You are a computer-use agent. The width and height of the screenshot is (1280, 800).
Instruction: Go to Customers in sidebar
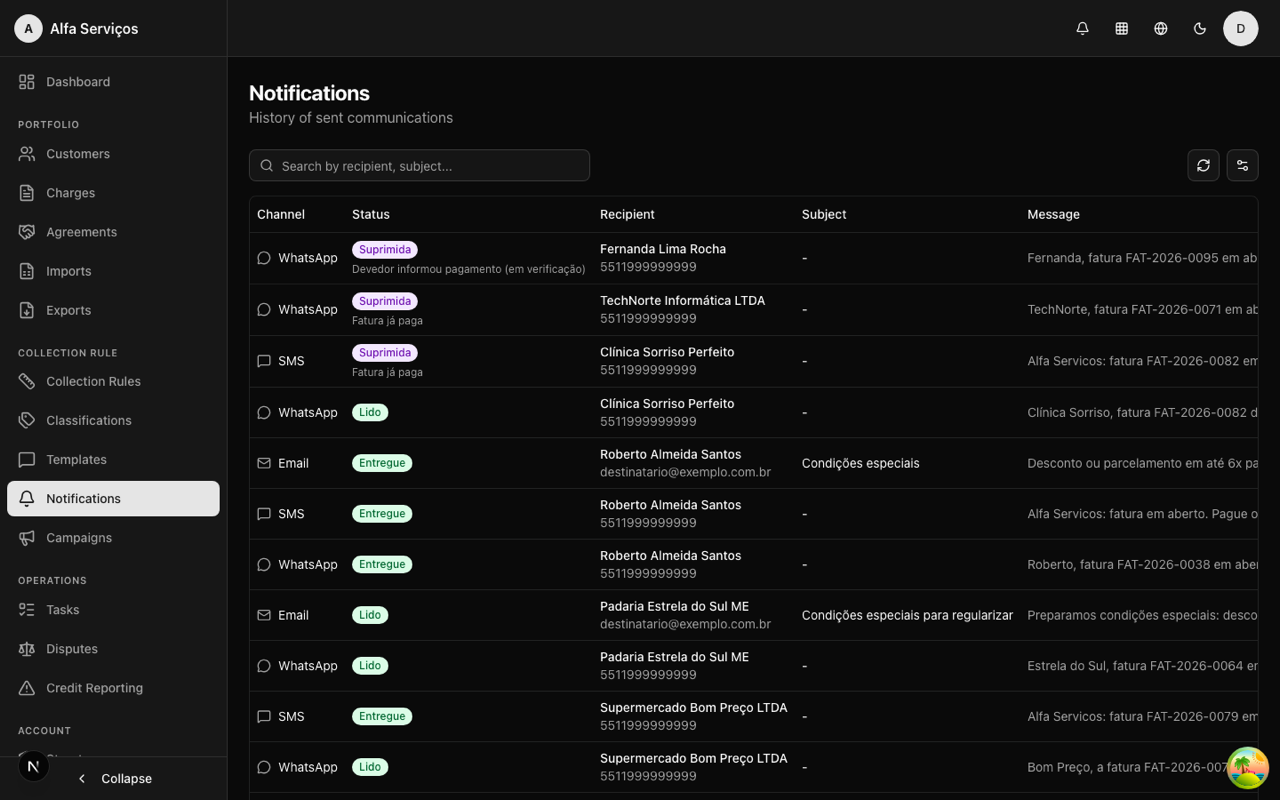point(113,154)
